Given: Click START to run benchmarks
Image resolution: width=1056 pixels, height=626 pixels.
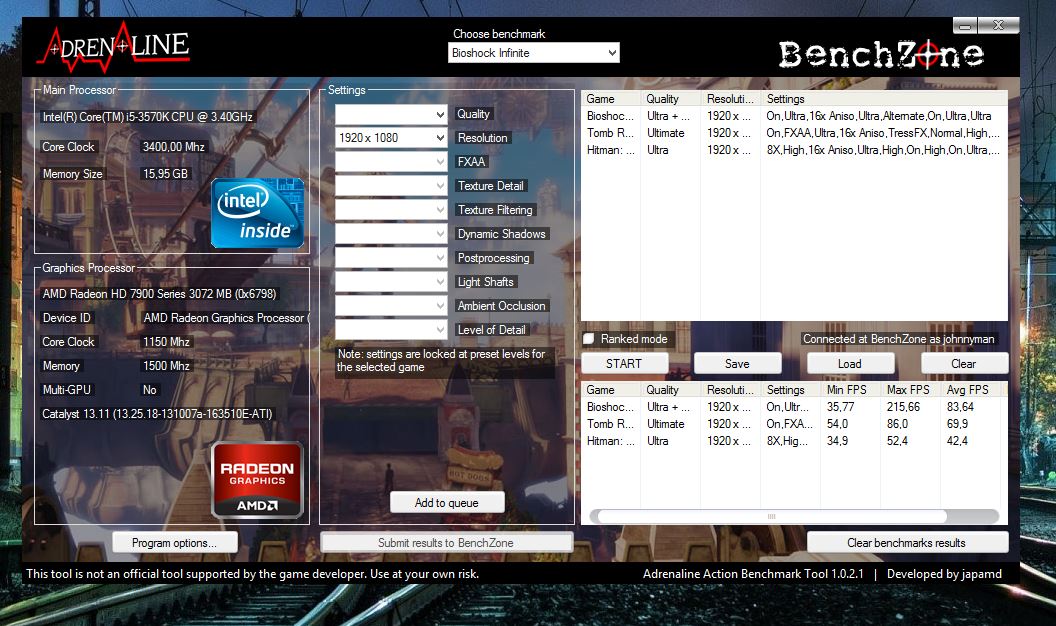Looking at the screenshot, I should click(624, 363).
